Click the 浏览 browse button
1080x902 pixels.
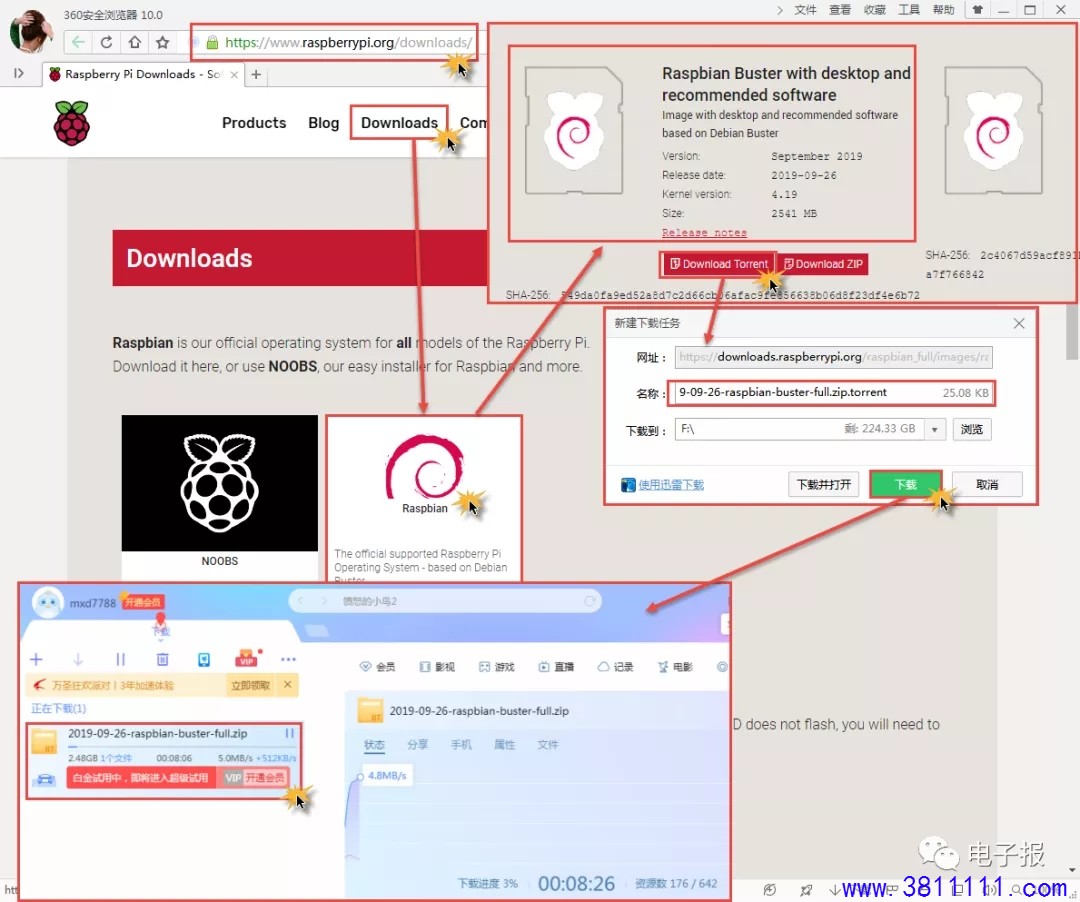coord(972,430)
